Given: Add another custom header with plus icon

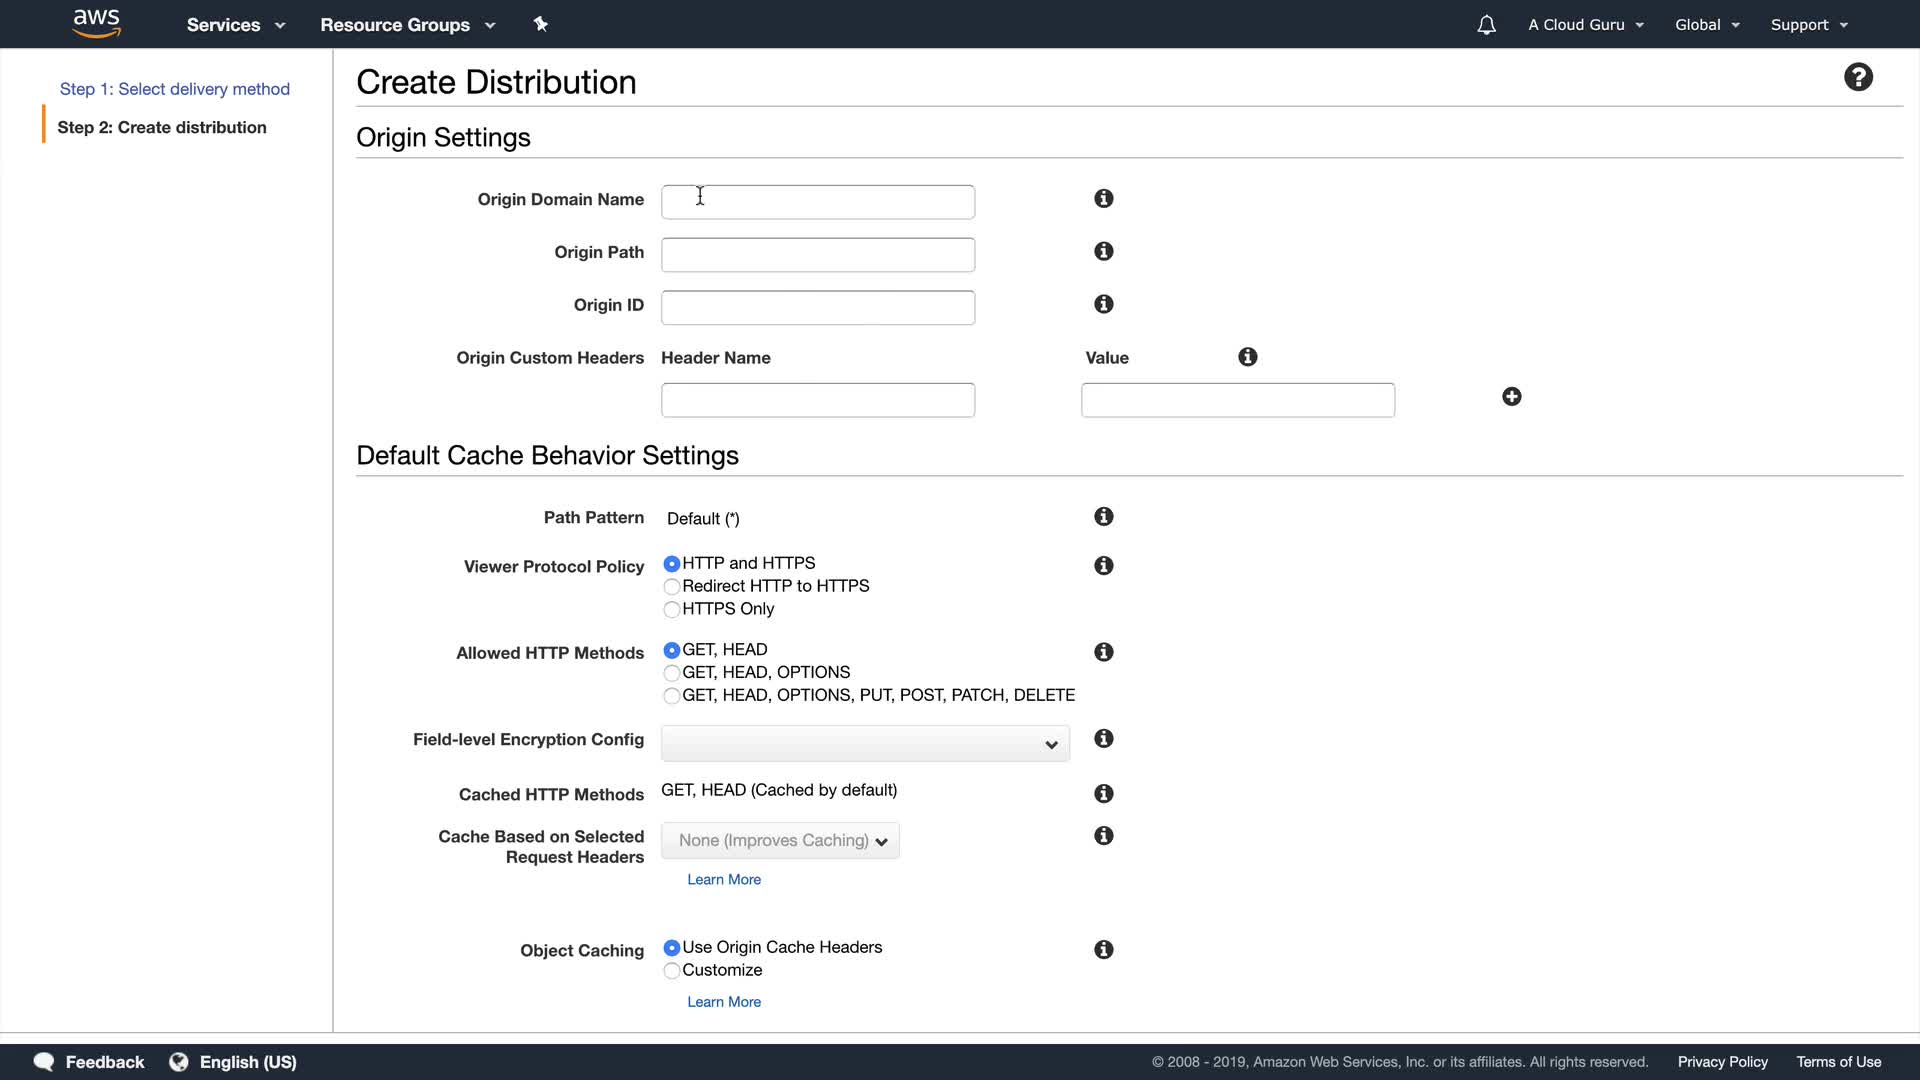Looking at the screenshot, I should click(1512, 397).
